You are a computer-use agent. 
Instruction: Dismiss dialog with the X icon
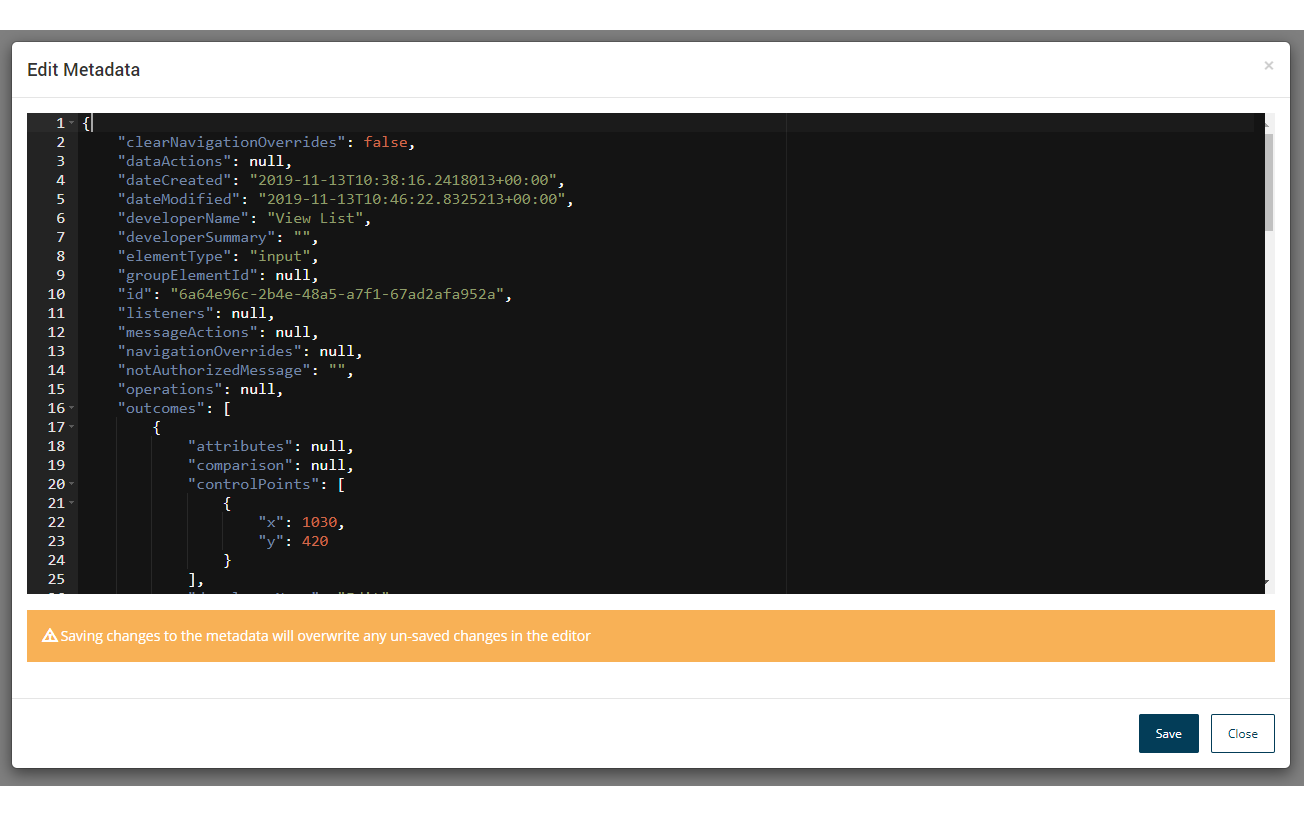tap(1268, 66)
